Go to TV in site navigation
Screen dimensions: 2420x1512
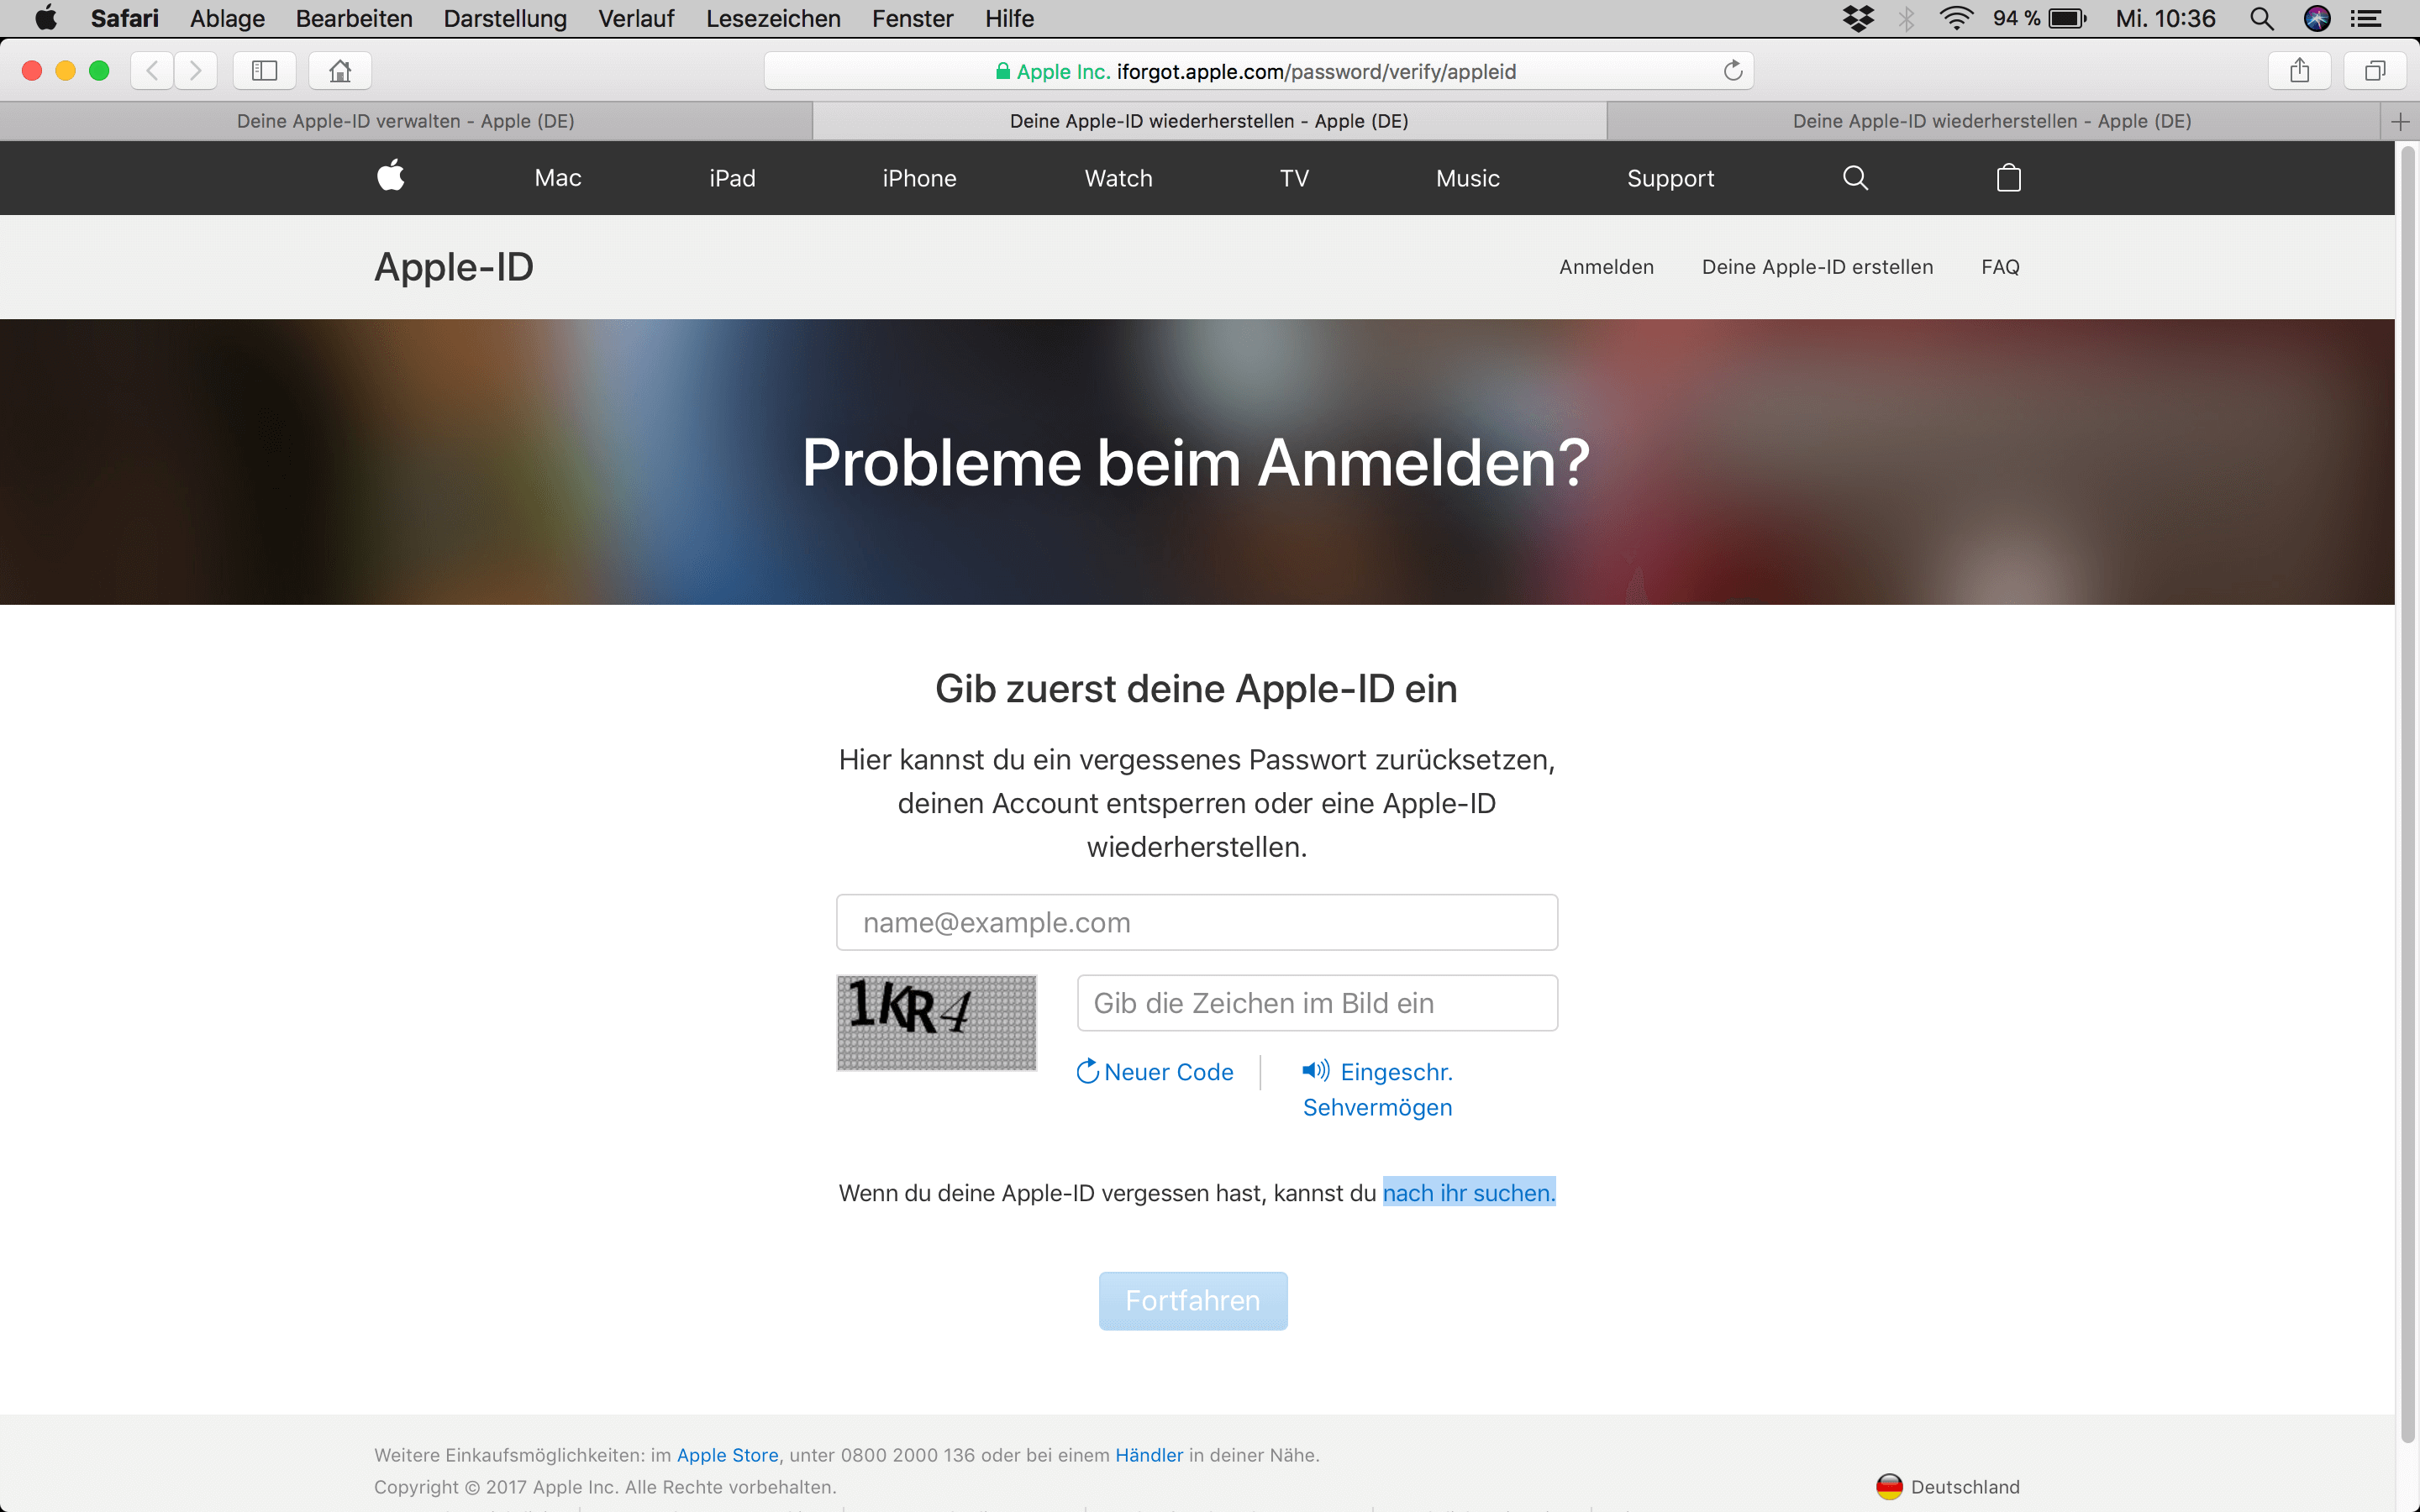tap(1294, 178)
